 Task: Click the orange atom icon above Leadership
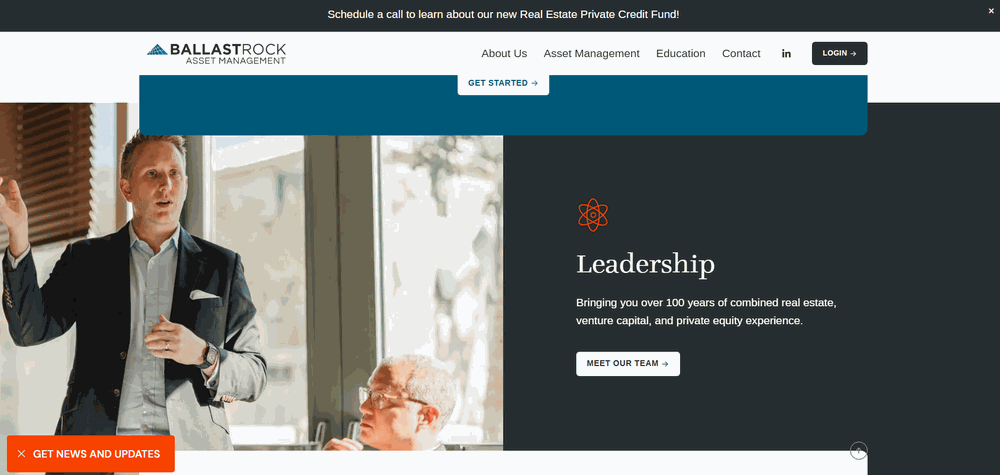(593, 215)
